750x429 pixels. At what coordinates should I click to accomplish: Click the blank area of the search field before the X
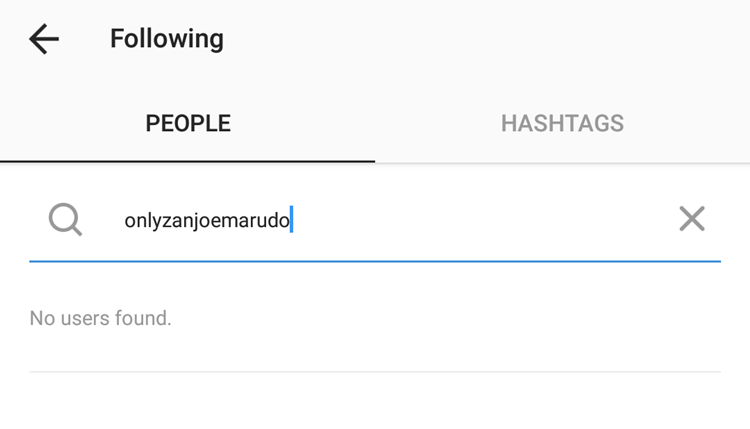483,220
